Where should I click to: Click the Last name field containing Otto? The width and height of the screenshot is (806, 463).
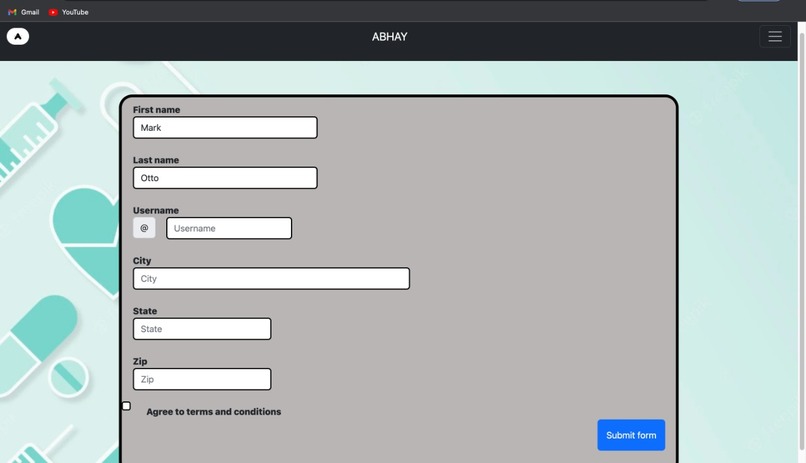point(225,178)
